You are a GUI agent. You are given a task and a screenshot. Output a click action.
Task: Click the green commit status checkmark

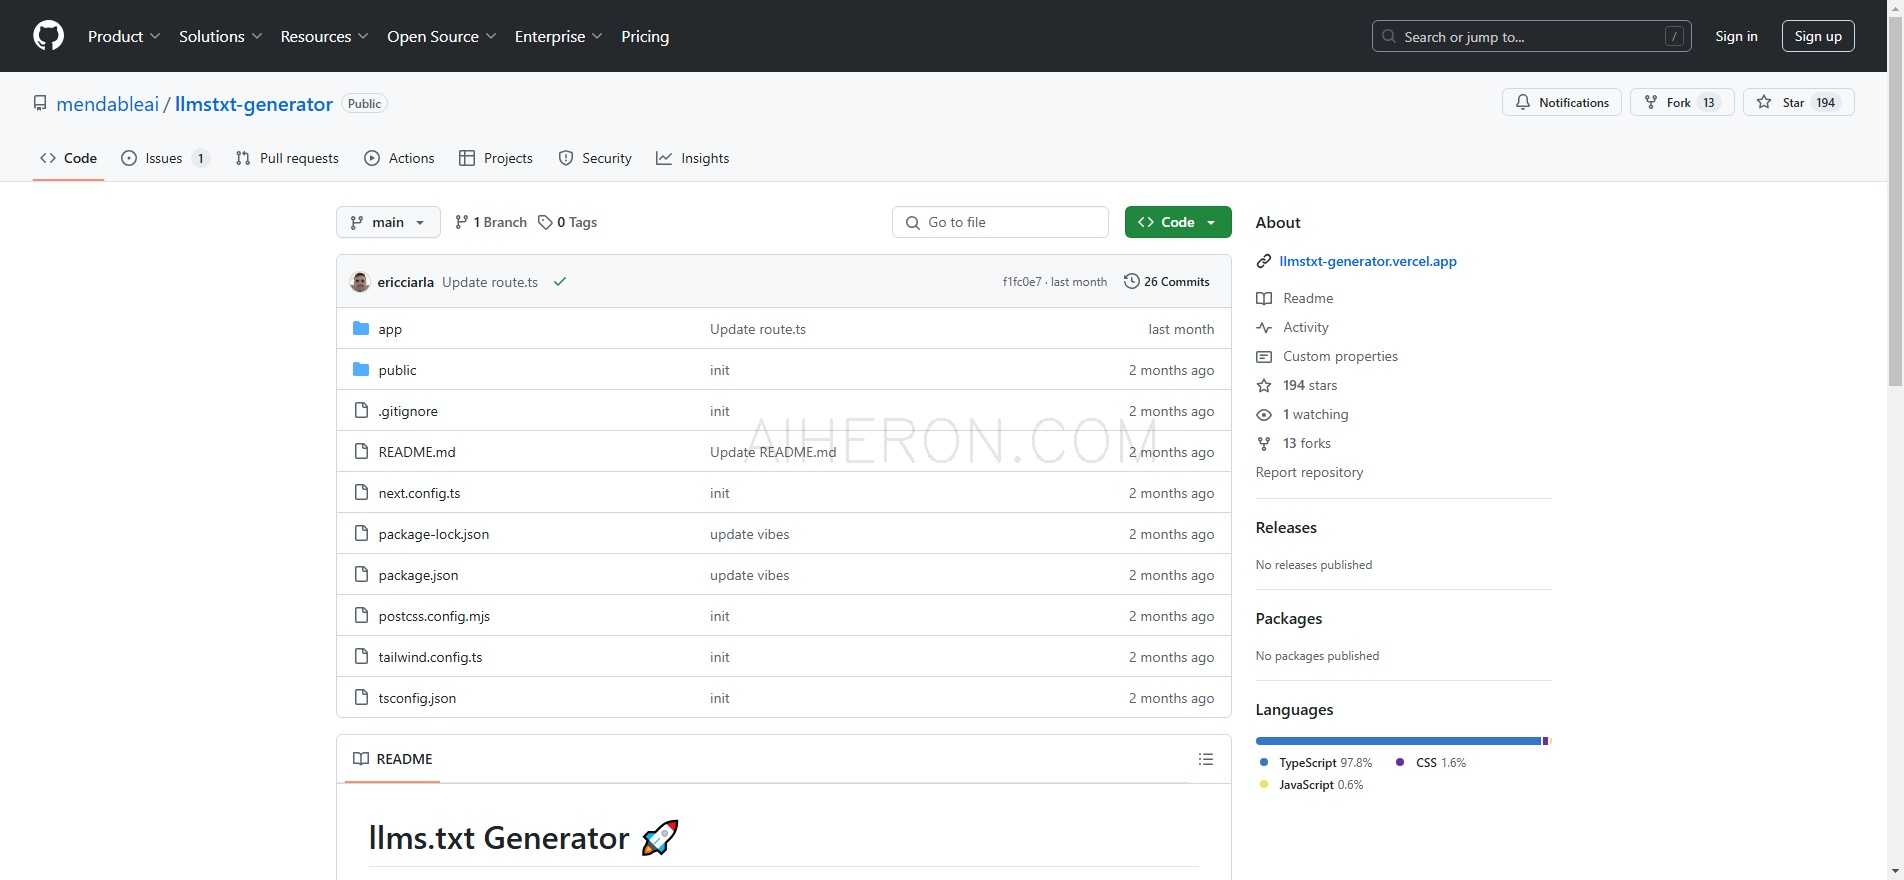560,282
